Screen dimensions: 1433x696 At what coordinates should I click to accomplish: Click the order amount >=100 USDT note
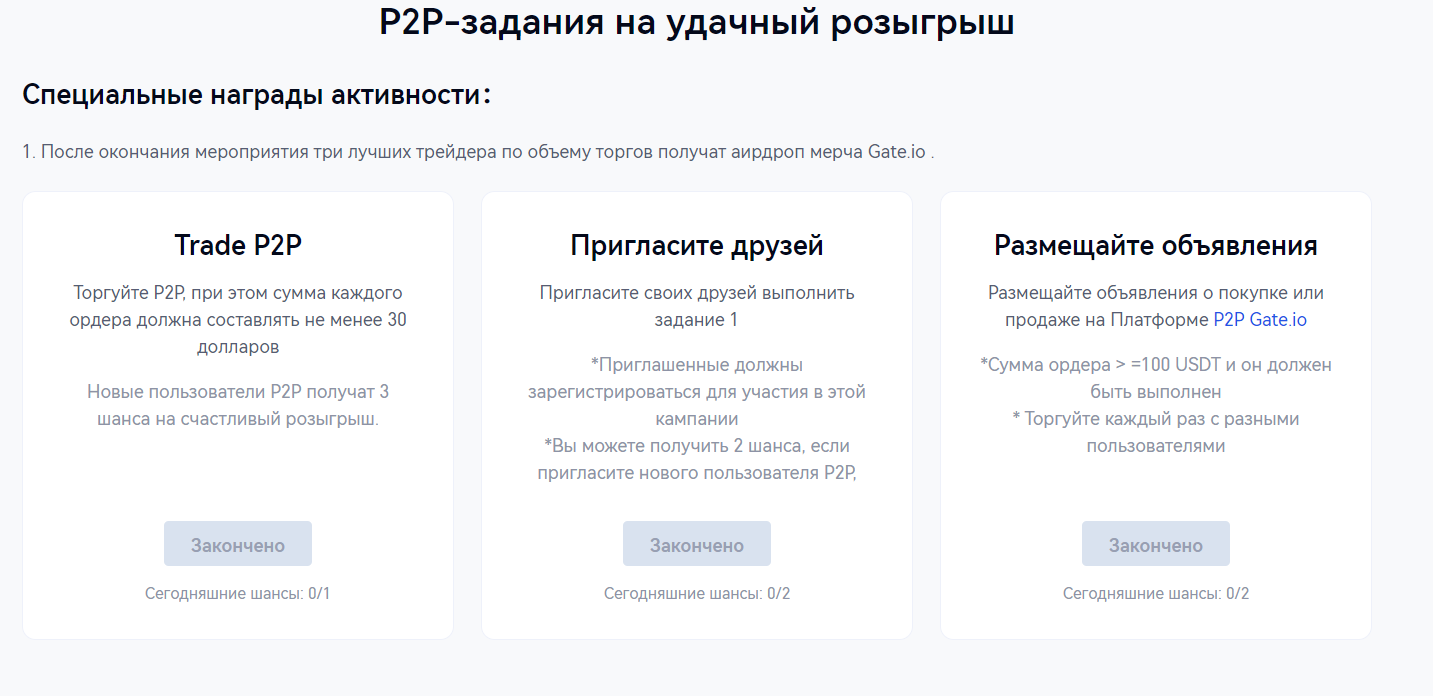tap(1155, 378)
